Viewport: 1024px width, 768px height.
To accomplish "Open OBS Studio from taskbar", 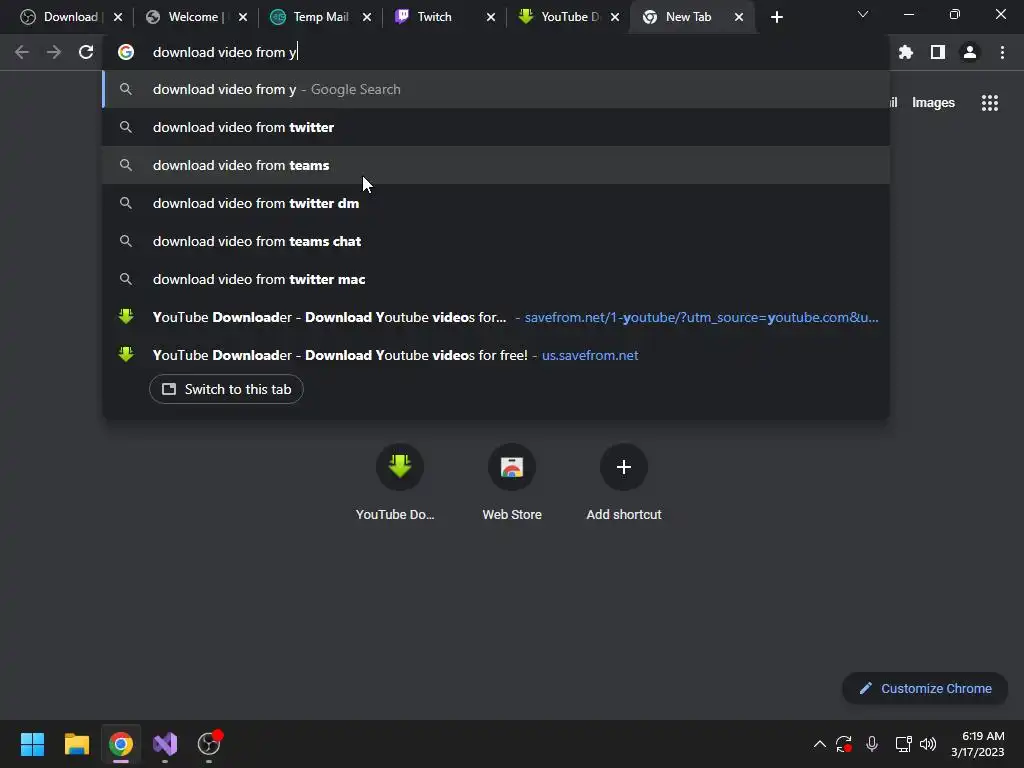I will coord(209,744).
